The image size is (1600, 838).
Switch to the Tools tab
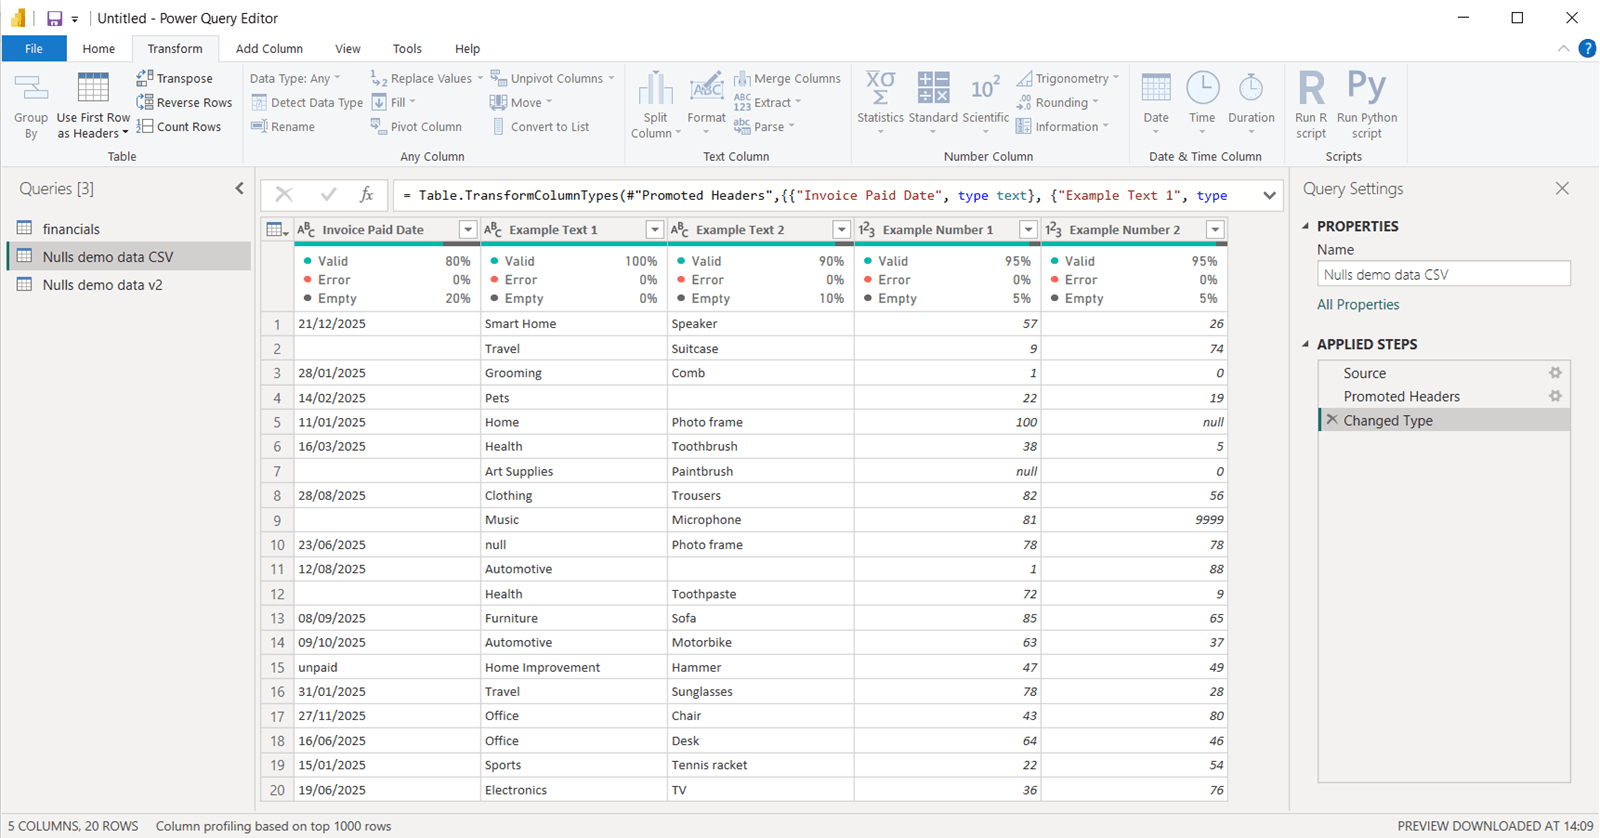click(407, 48)
